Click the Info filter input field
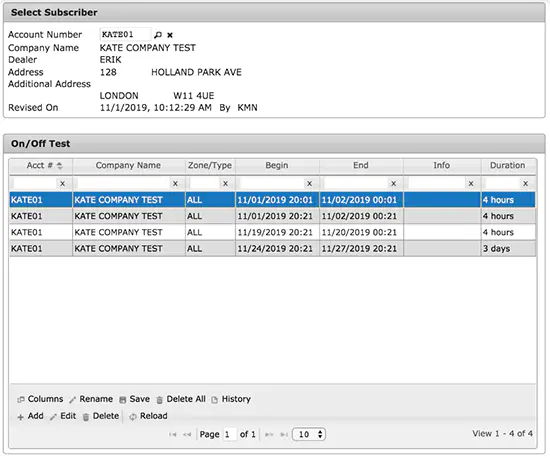 coord(436,183)
